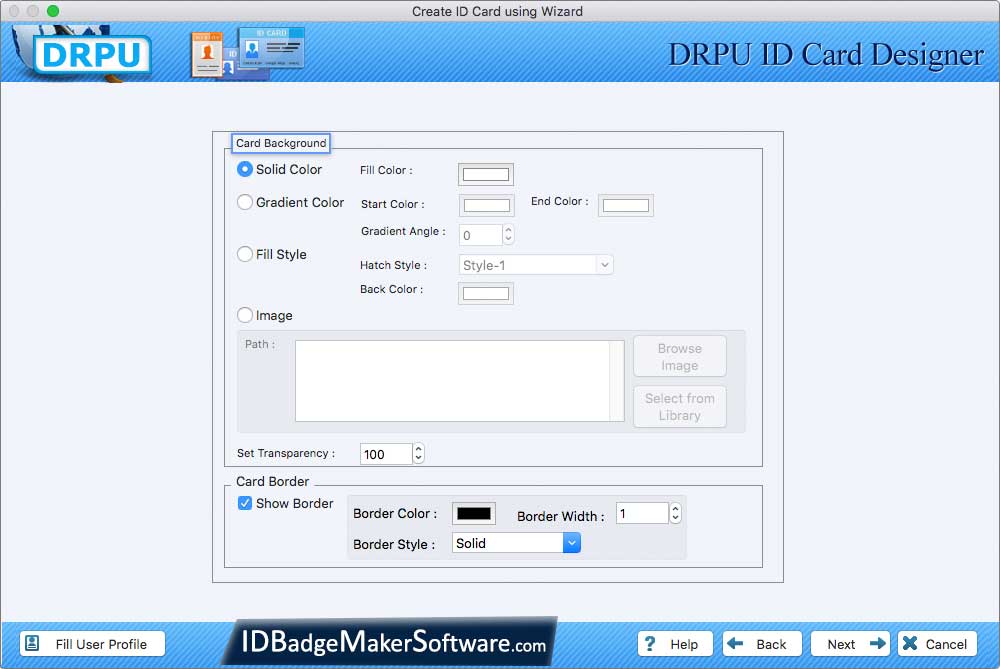The height and width of the screenshot is (669, 1000).
Task: Click the Gradient Angle value field
Action: tap(481, 235)
